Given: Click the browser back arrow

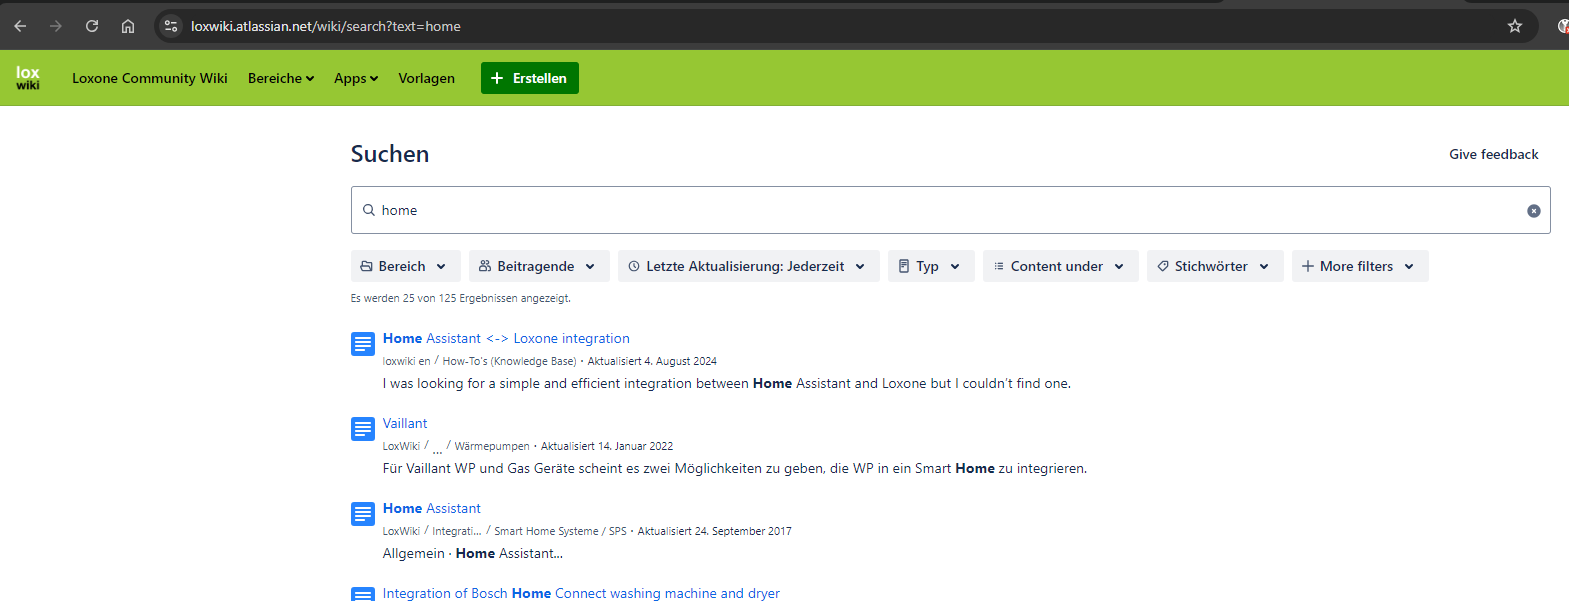Looking at the screenshot, I should pyautogui.click(x=20, y=26).
